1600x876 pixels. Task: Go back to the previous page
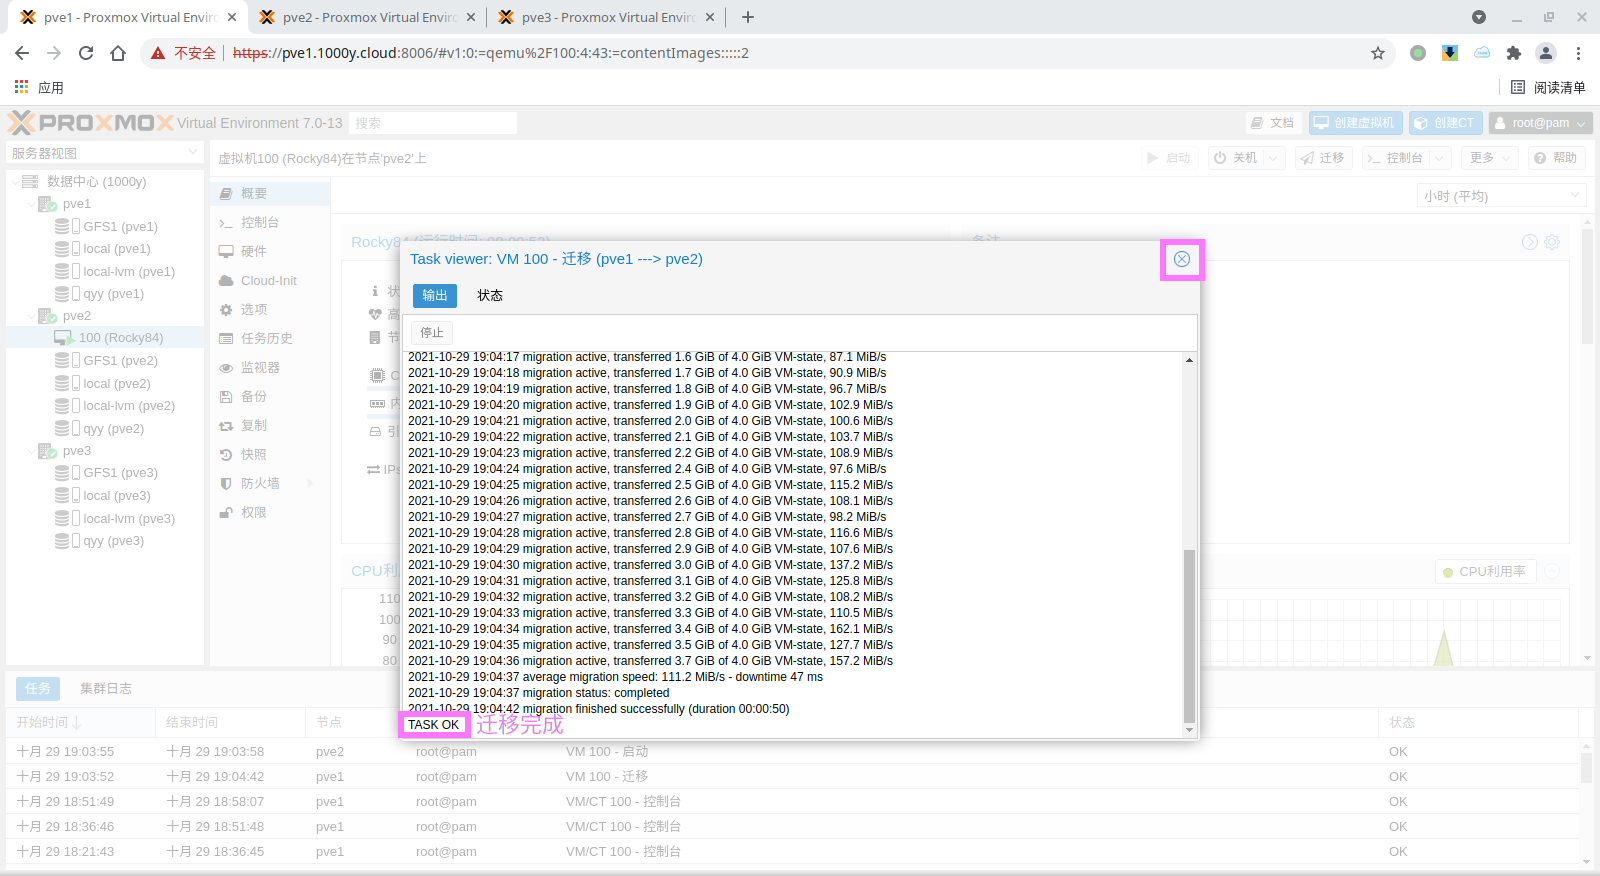pos(22,53)
